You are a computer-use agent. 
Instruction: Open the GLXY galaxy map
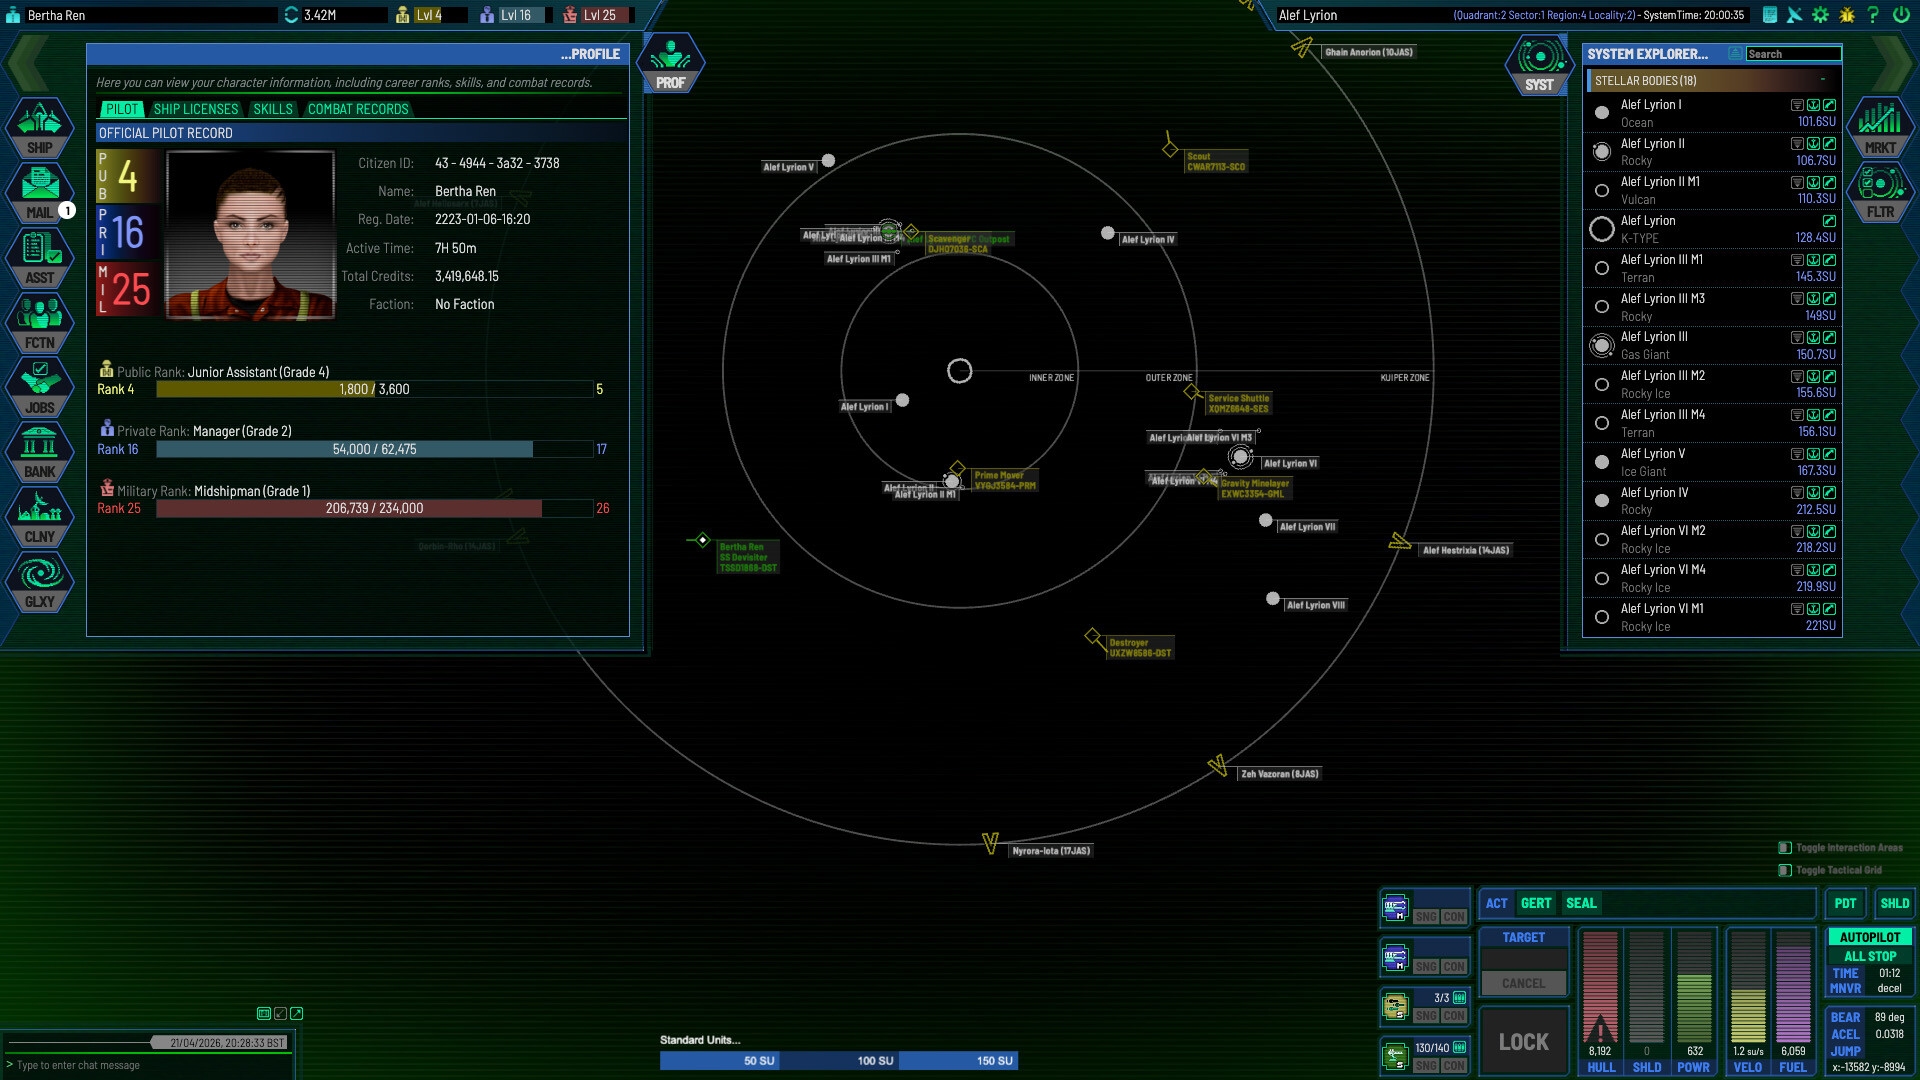(40, 582)
